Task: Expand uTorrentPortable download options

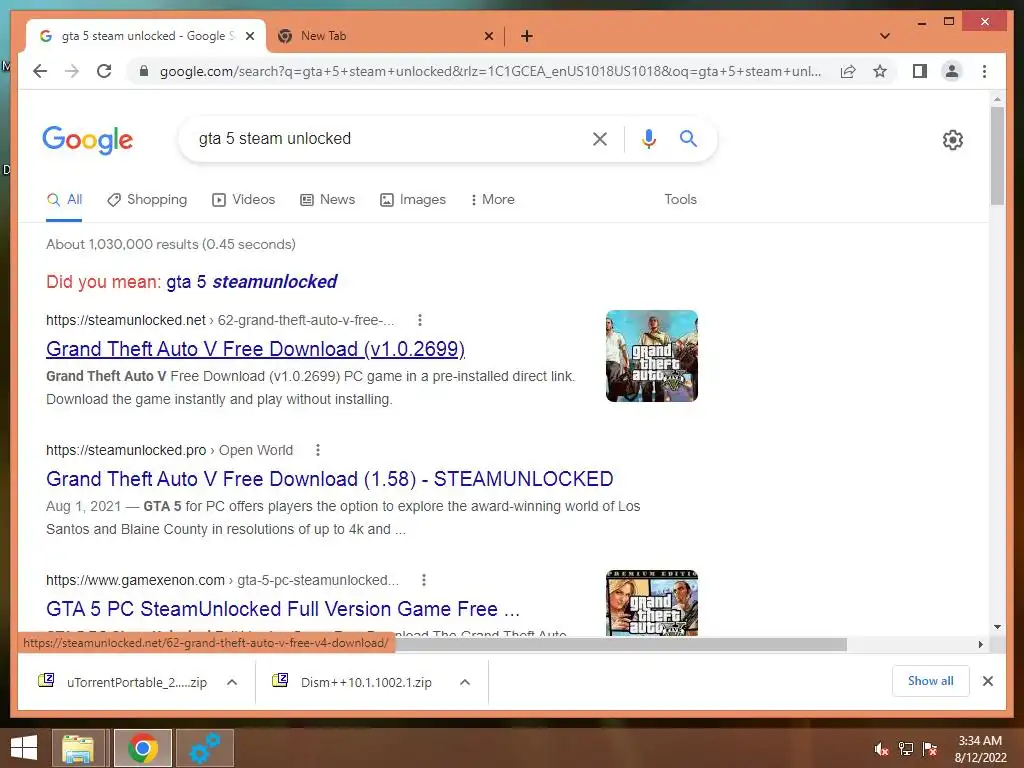Action: 232,682
